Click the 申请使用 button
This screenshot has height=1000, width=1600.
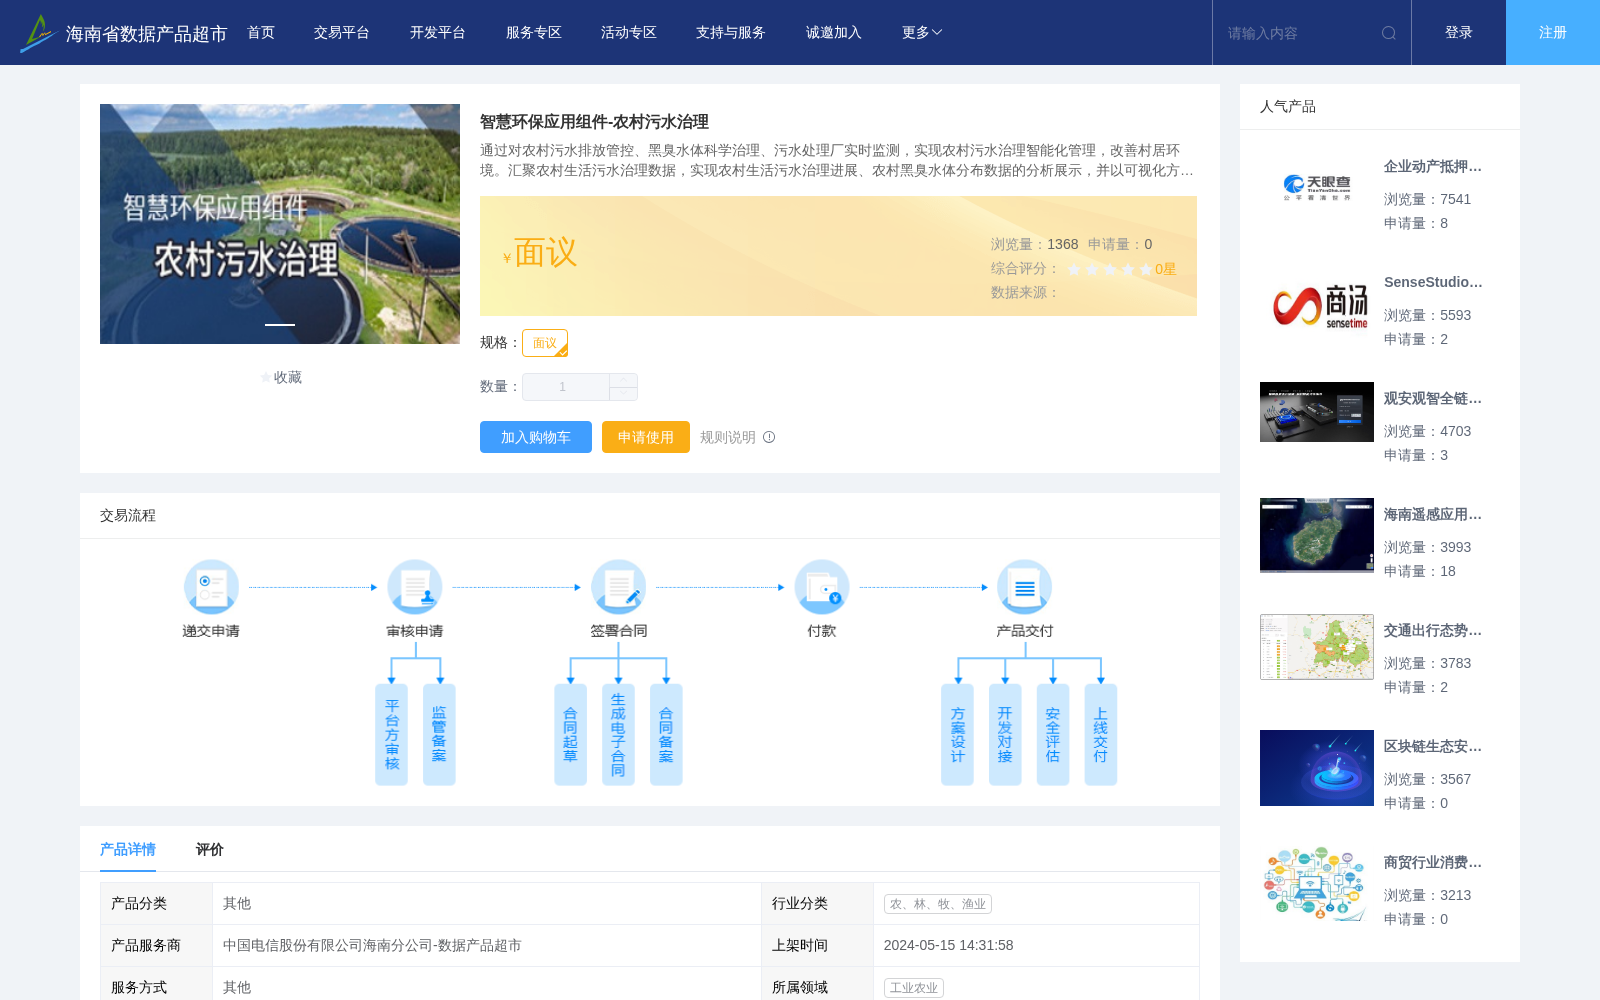pyautogui.click(x=646, y=437)
